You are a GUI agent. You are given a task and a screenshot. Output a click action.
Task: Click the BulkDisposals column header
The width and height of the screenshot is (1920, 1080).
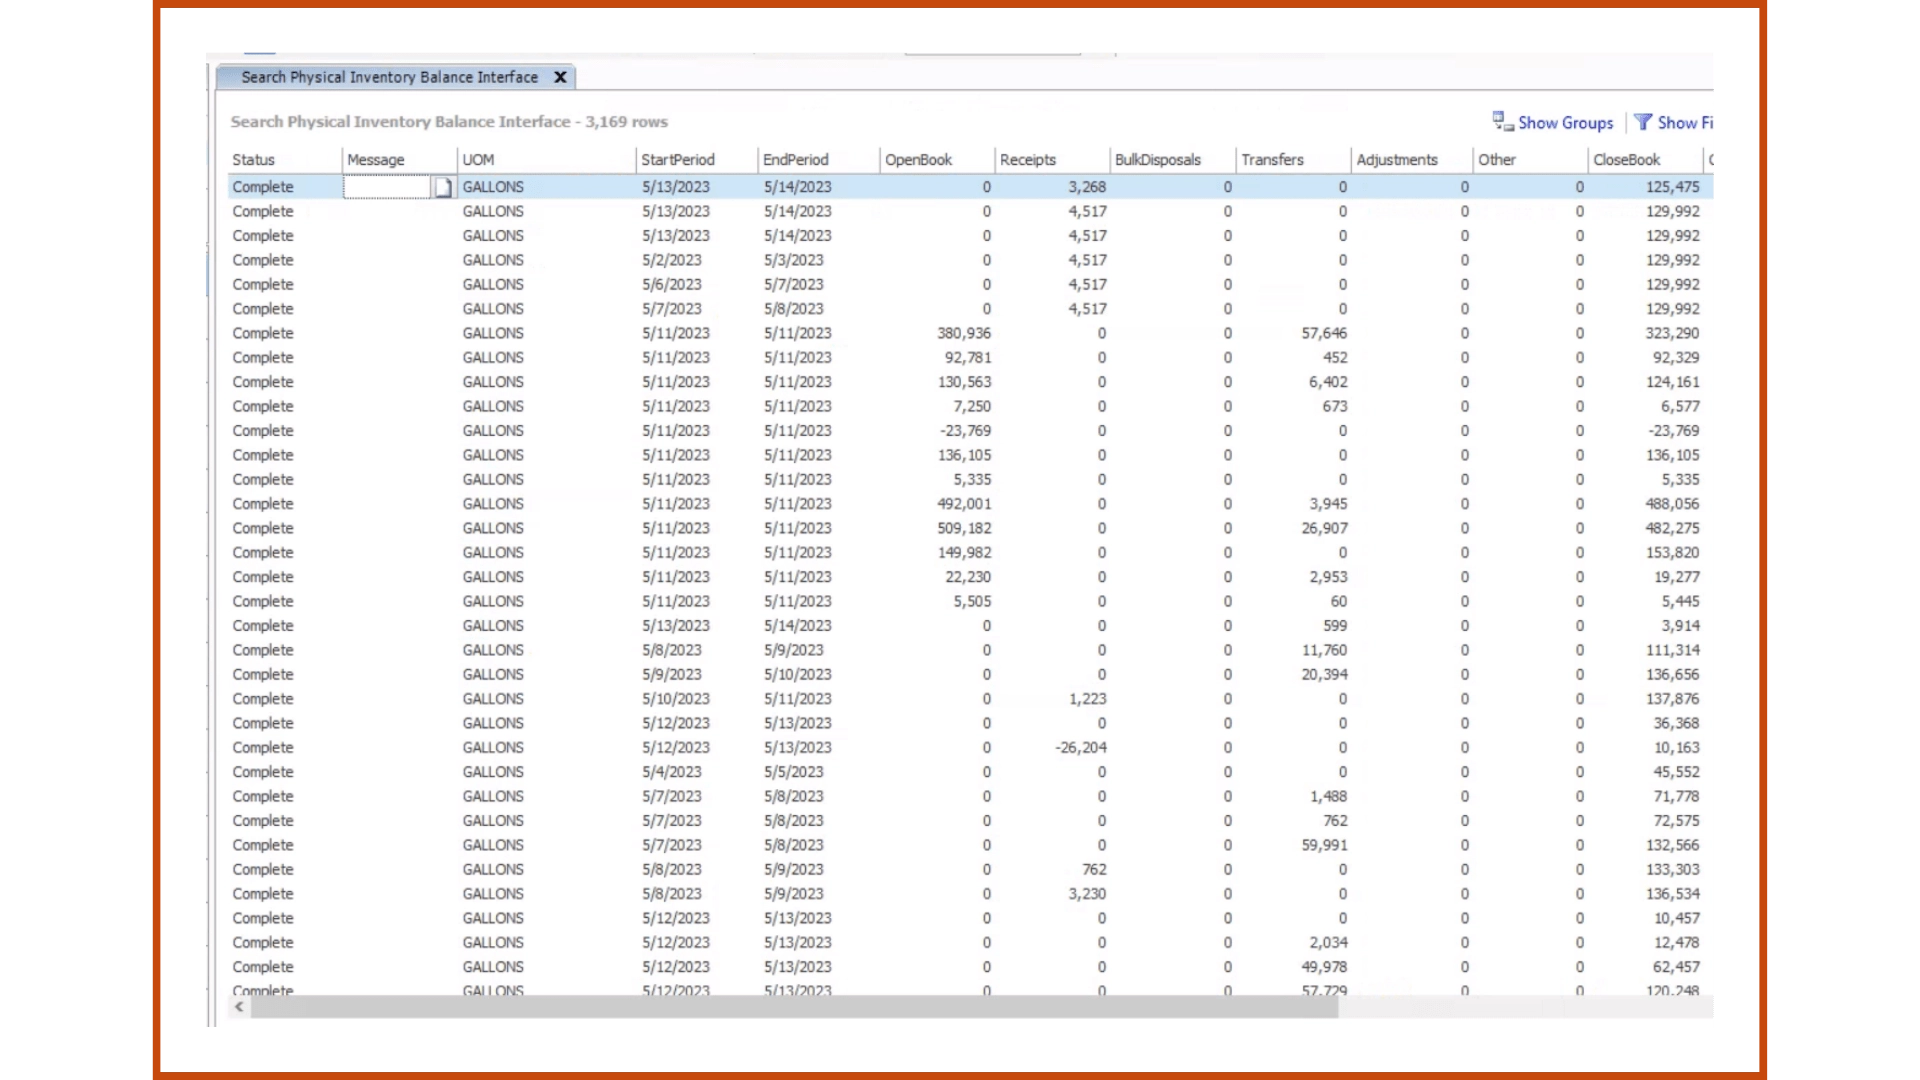1158,160
